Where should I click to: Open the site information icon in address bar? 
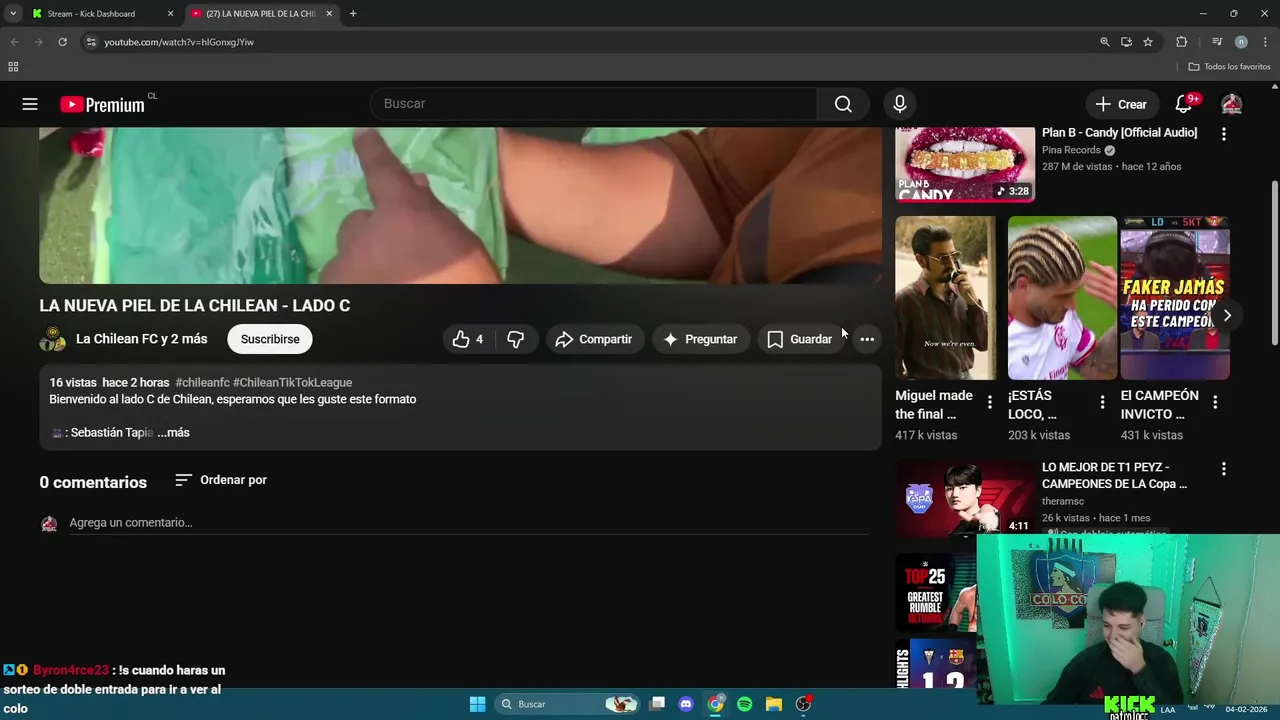click(91, 42)
